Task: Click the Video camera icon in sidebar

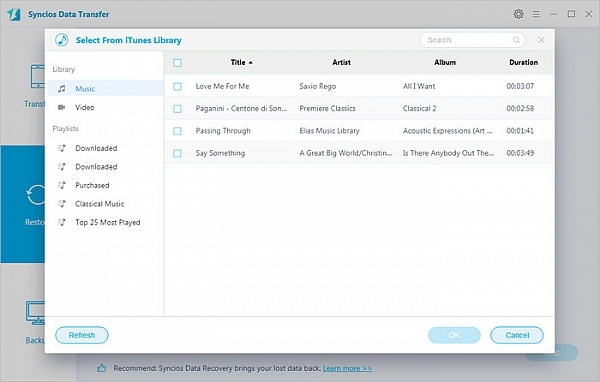Action: [x=61, y=107]
